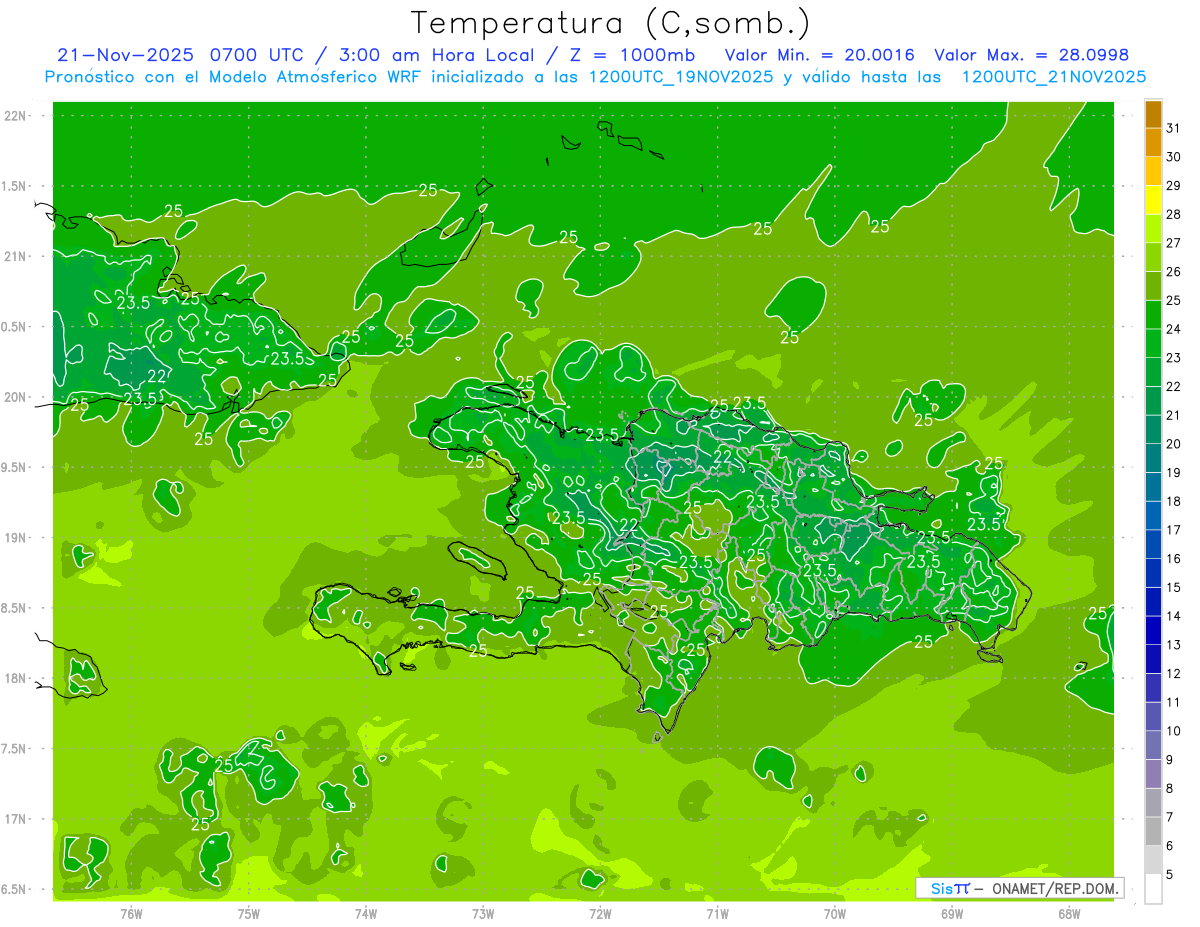Click the '72W' longitude axis label
1200x927 pixels.
pyautogui.click(x=600, y=913)
